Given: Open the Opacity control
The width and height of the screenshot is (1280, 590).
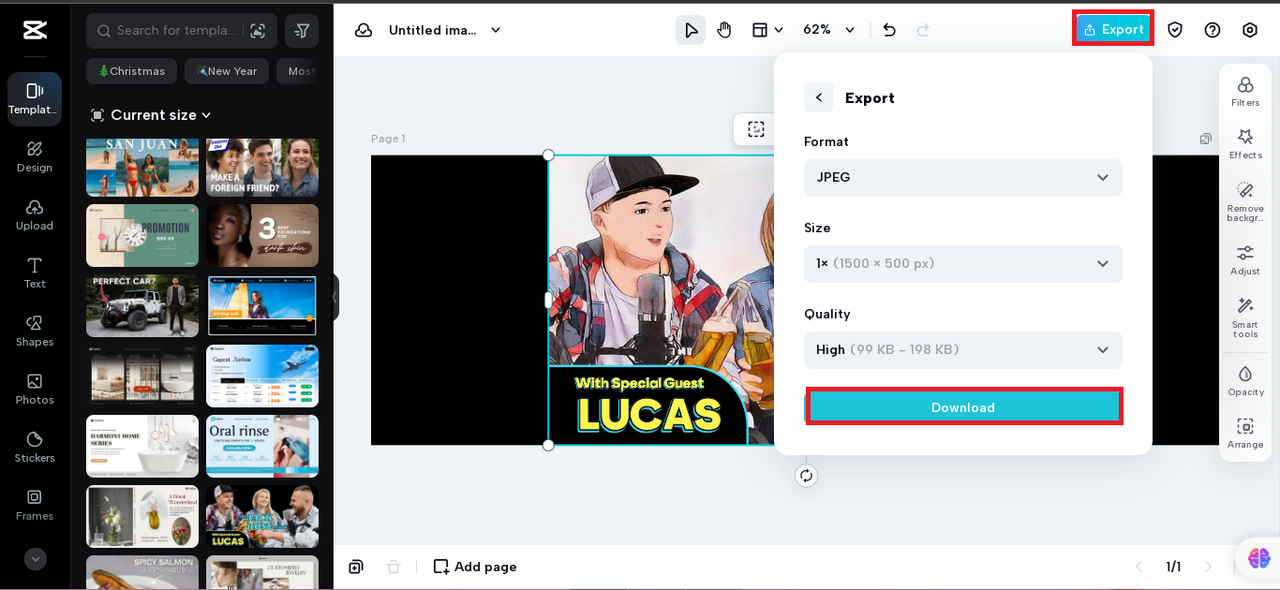Looking at the screenshot, I should pyautogui.click(x=1245, y=381).
